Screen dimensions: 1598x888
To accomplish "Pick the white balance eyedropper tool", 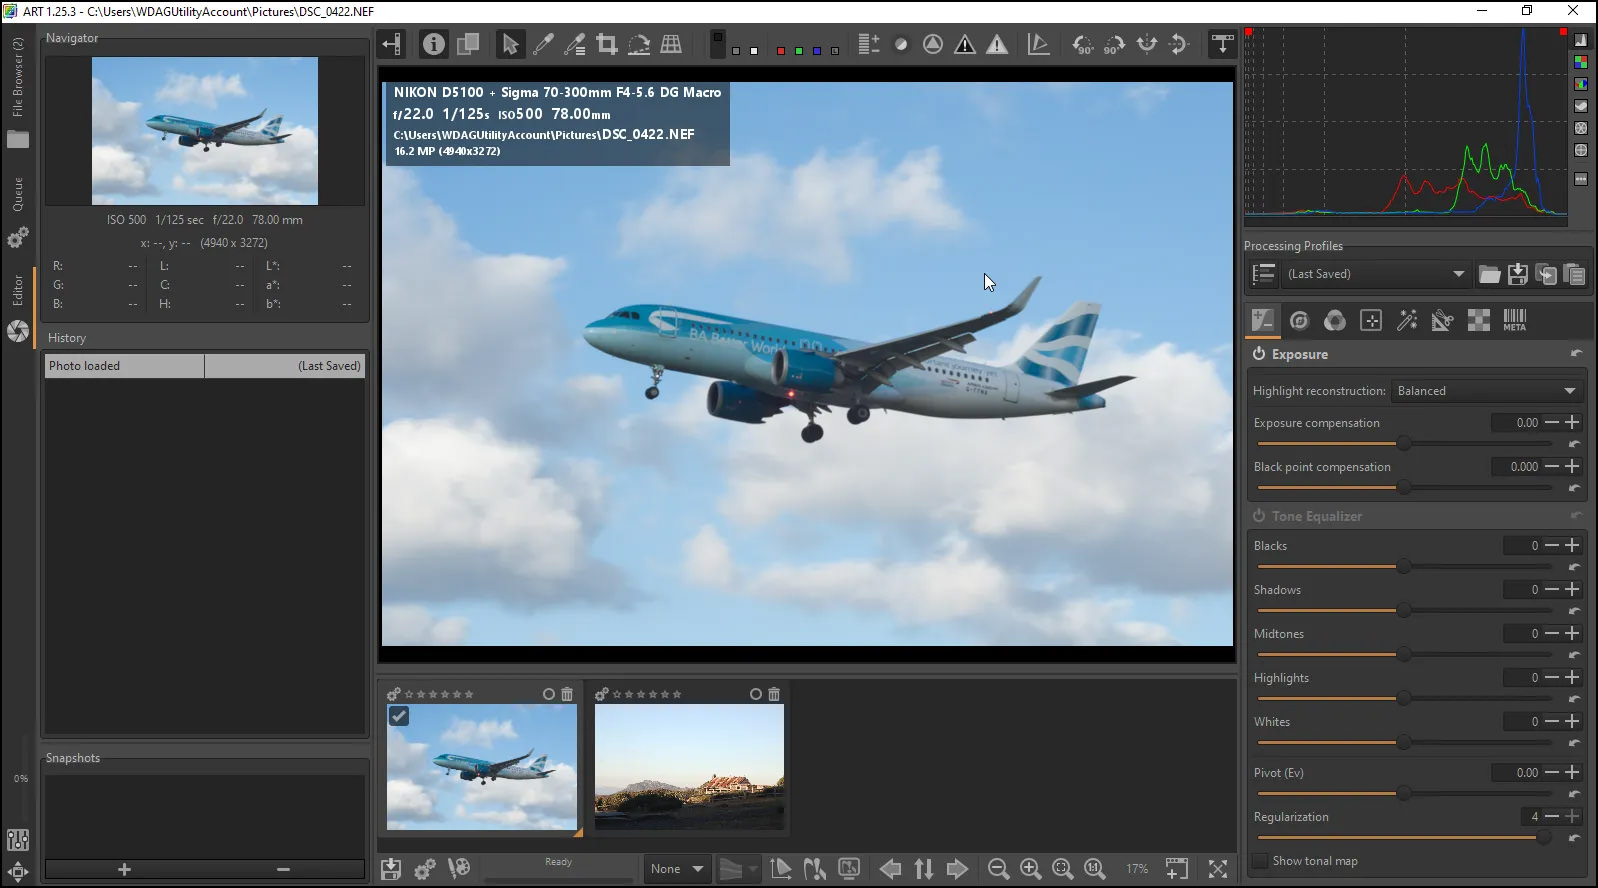I will pyautogui.click(x=543, y=44).
